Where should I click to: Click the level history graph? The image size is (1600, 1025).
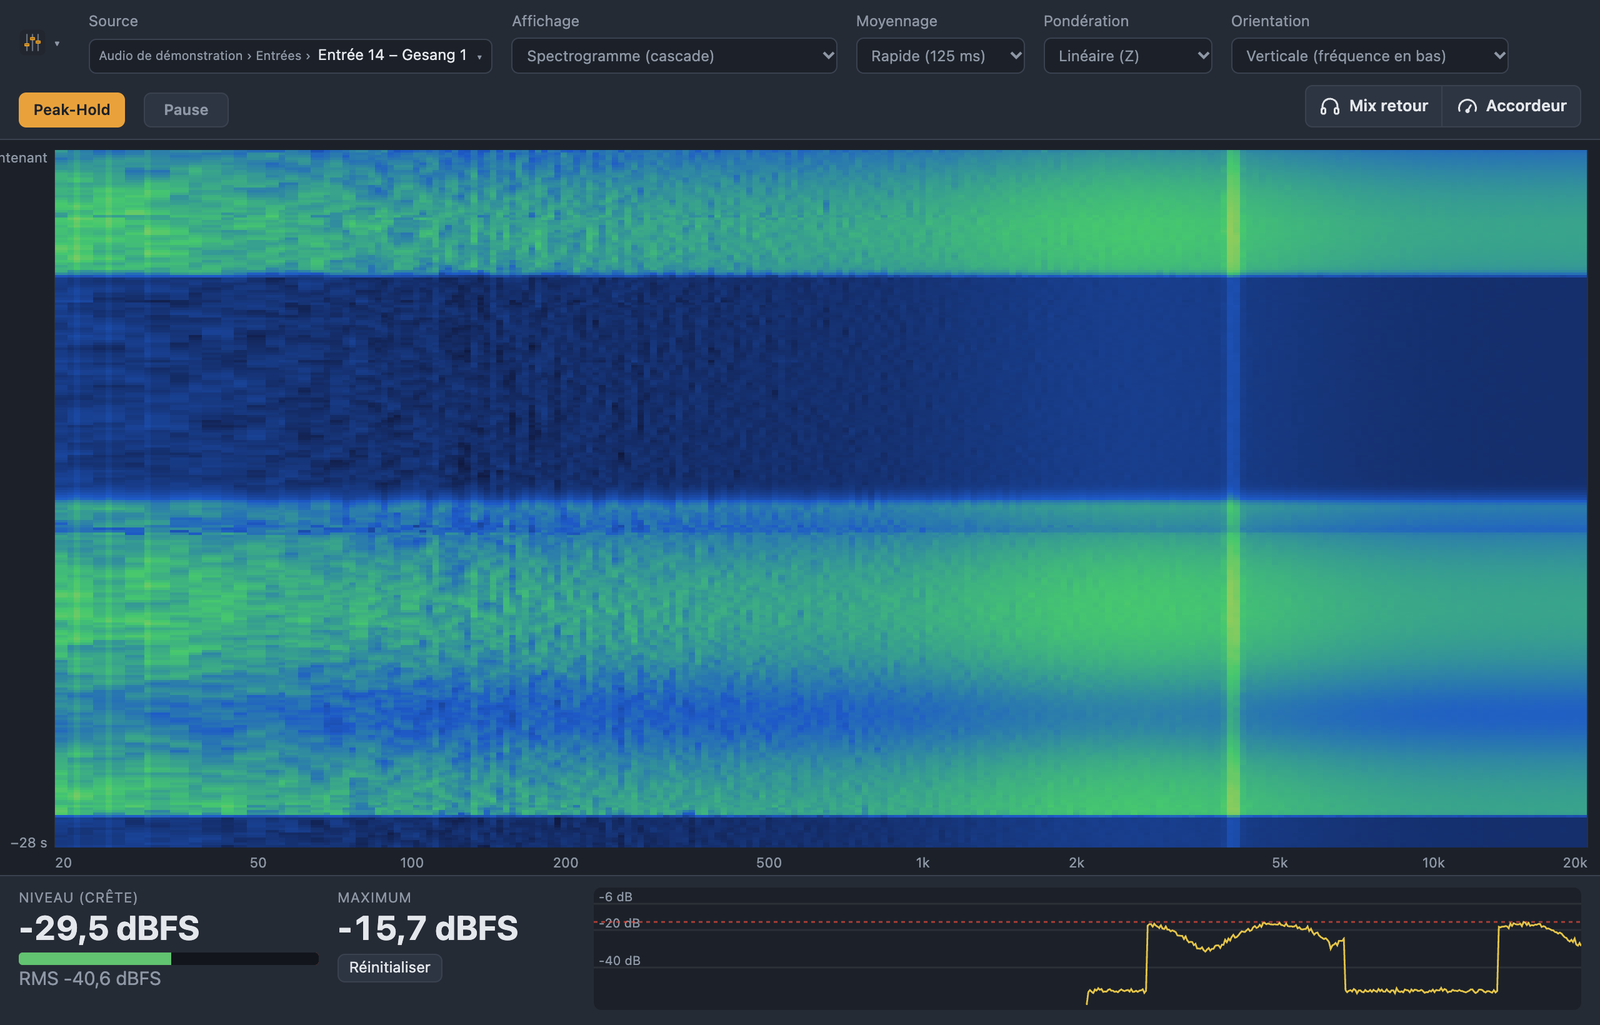pos(1087,948)
